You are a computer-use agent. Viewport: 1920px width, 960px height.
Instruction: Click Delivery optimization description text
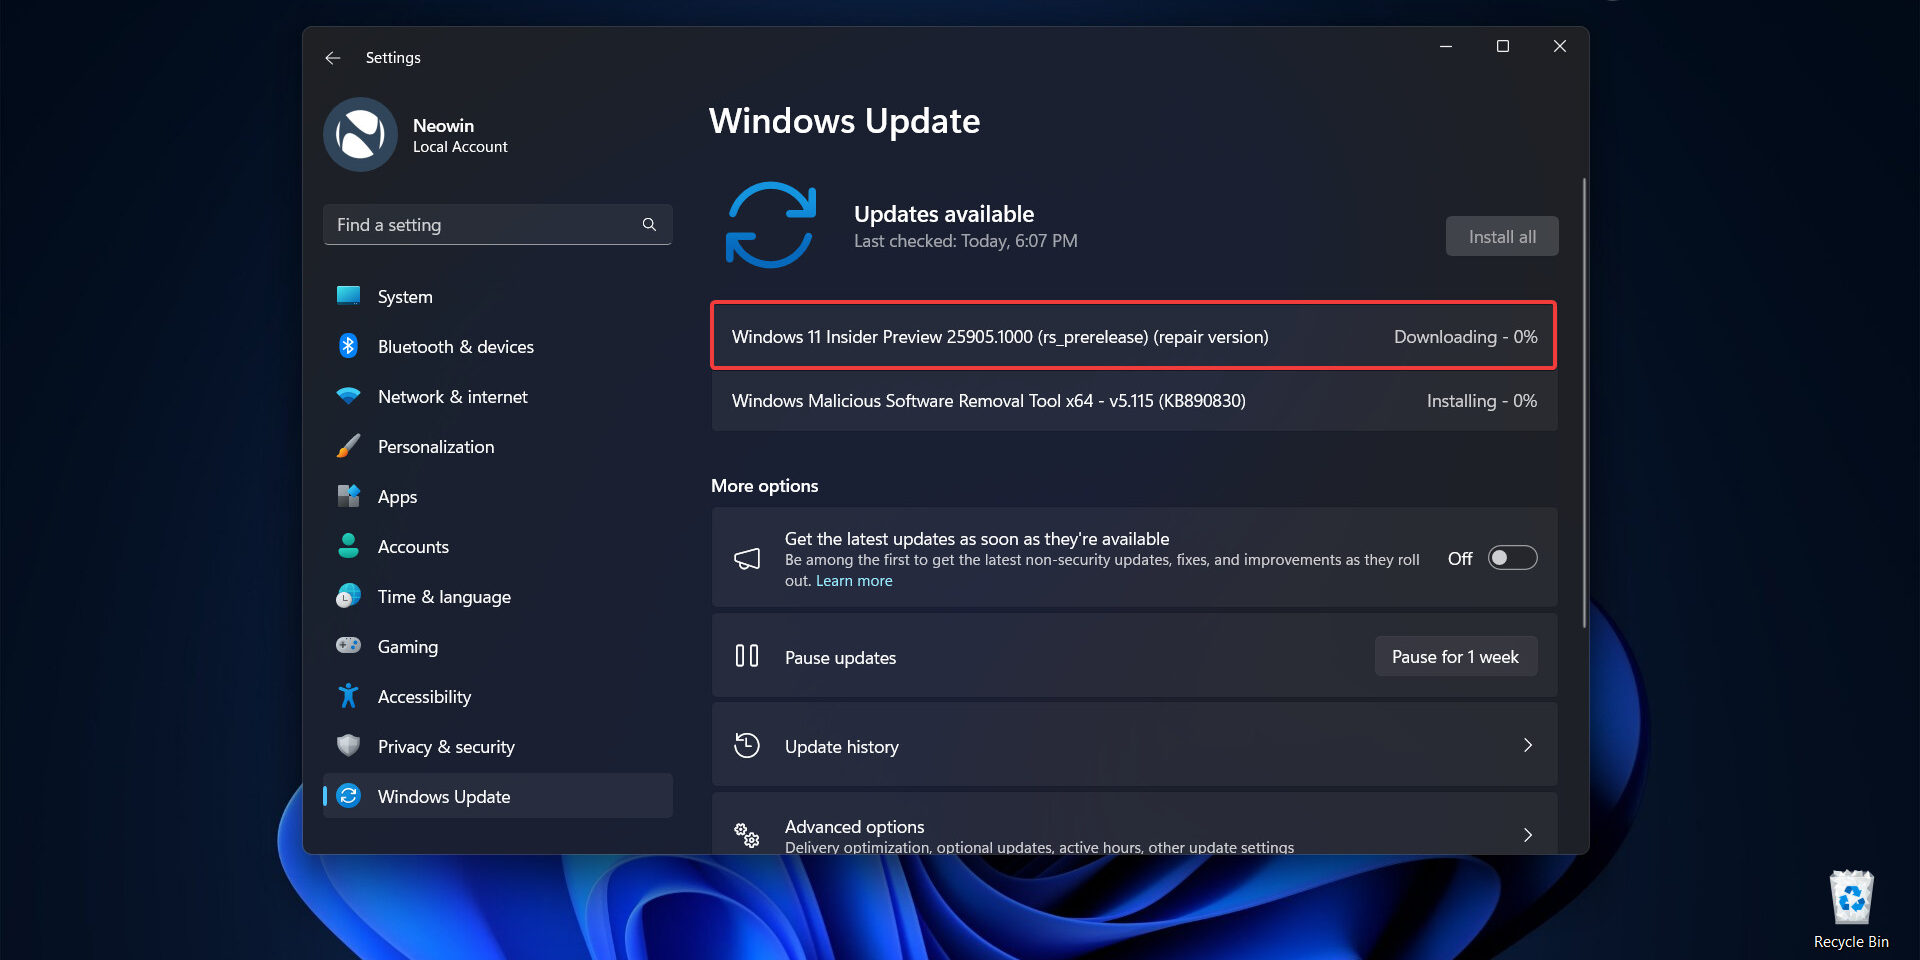[1040, 848]
